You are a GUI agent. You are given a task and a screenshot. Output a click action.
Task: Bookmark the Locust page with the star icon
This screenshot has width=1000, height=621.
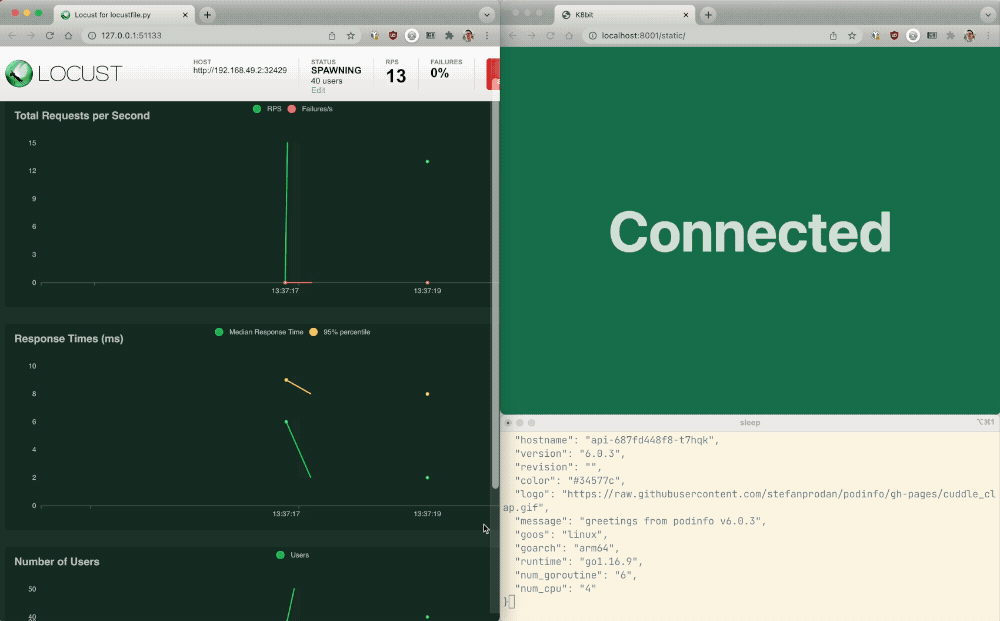coord(351,35)
